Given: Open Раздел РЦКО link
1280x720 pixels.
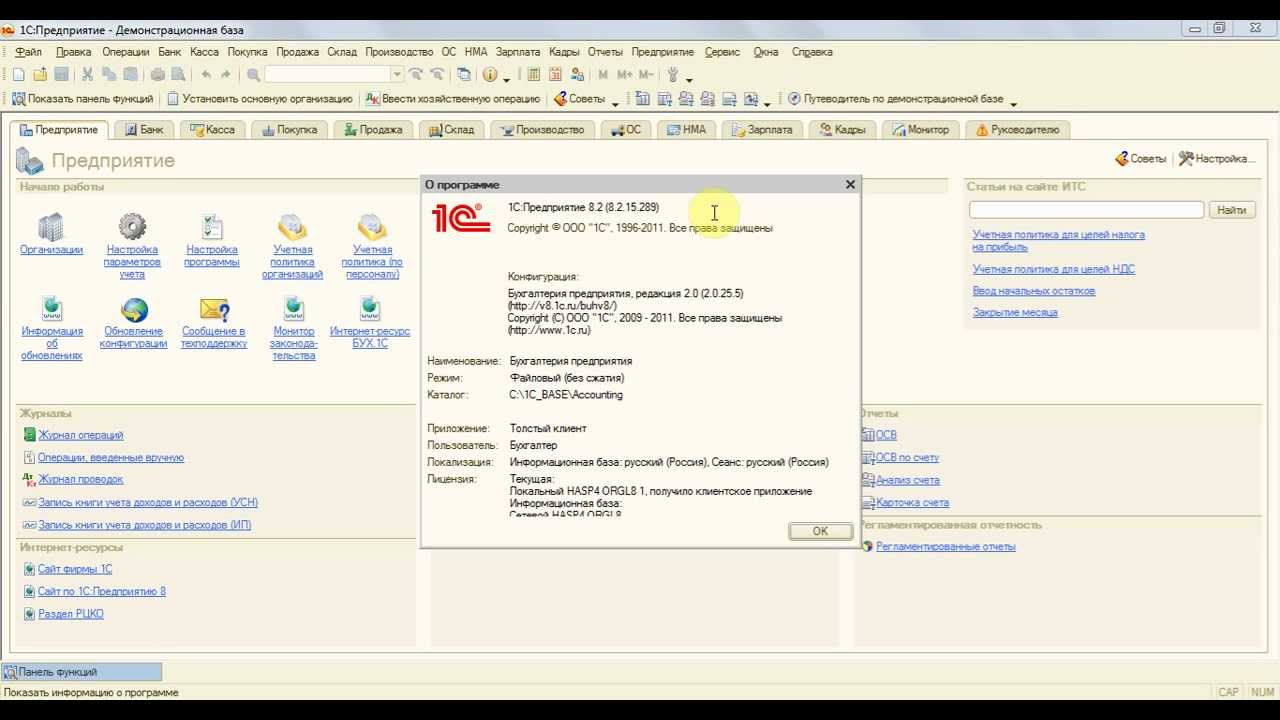Looking at the screenshot, I should tap(70, 614).
